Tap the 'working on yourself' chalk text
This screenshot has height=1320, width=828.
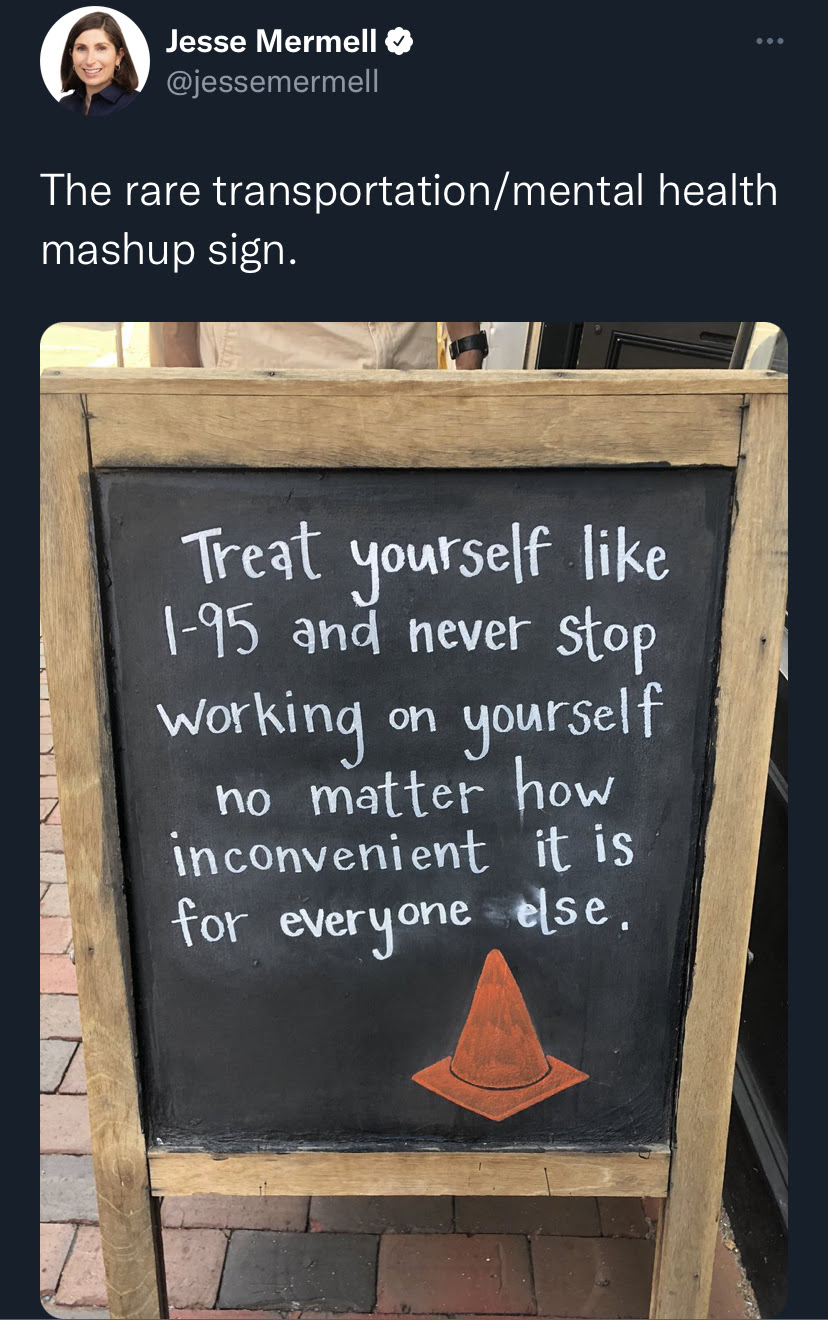tap(410, 713)
